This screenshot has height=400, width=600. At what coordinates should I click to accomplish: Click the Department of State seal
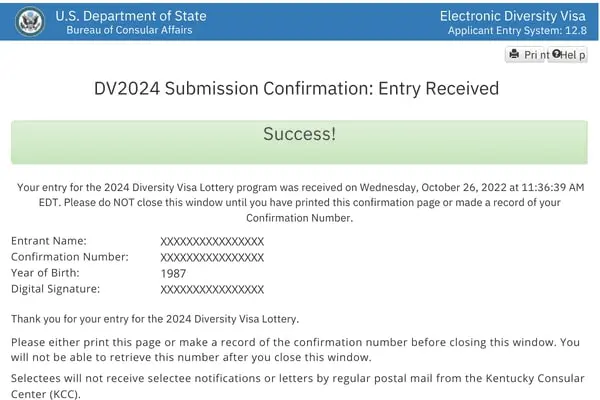28,21
